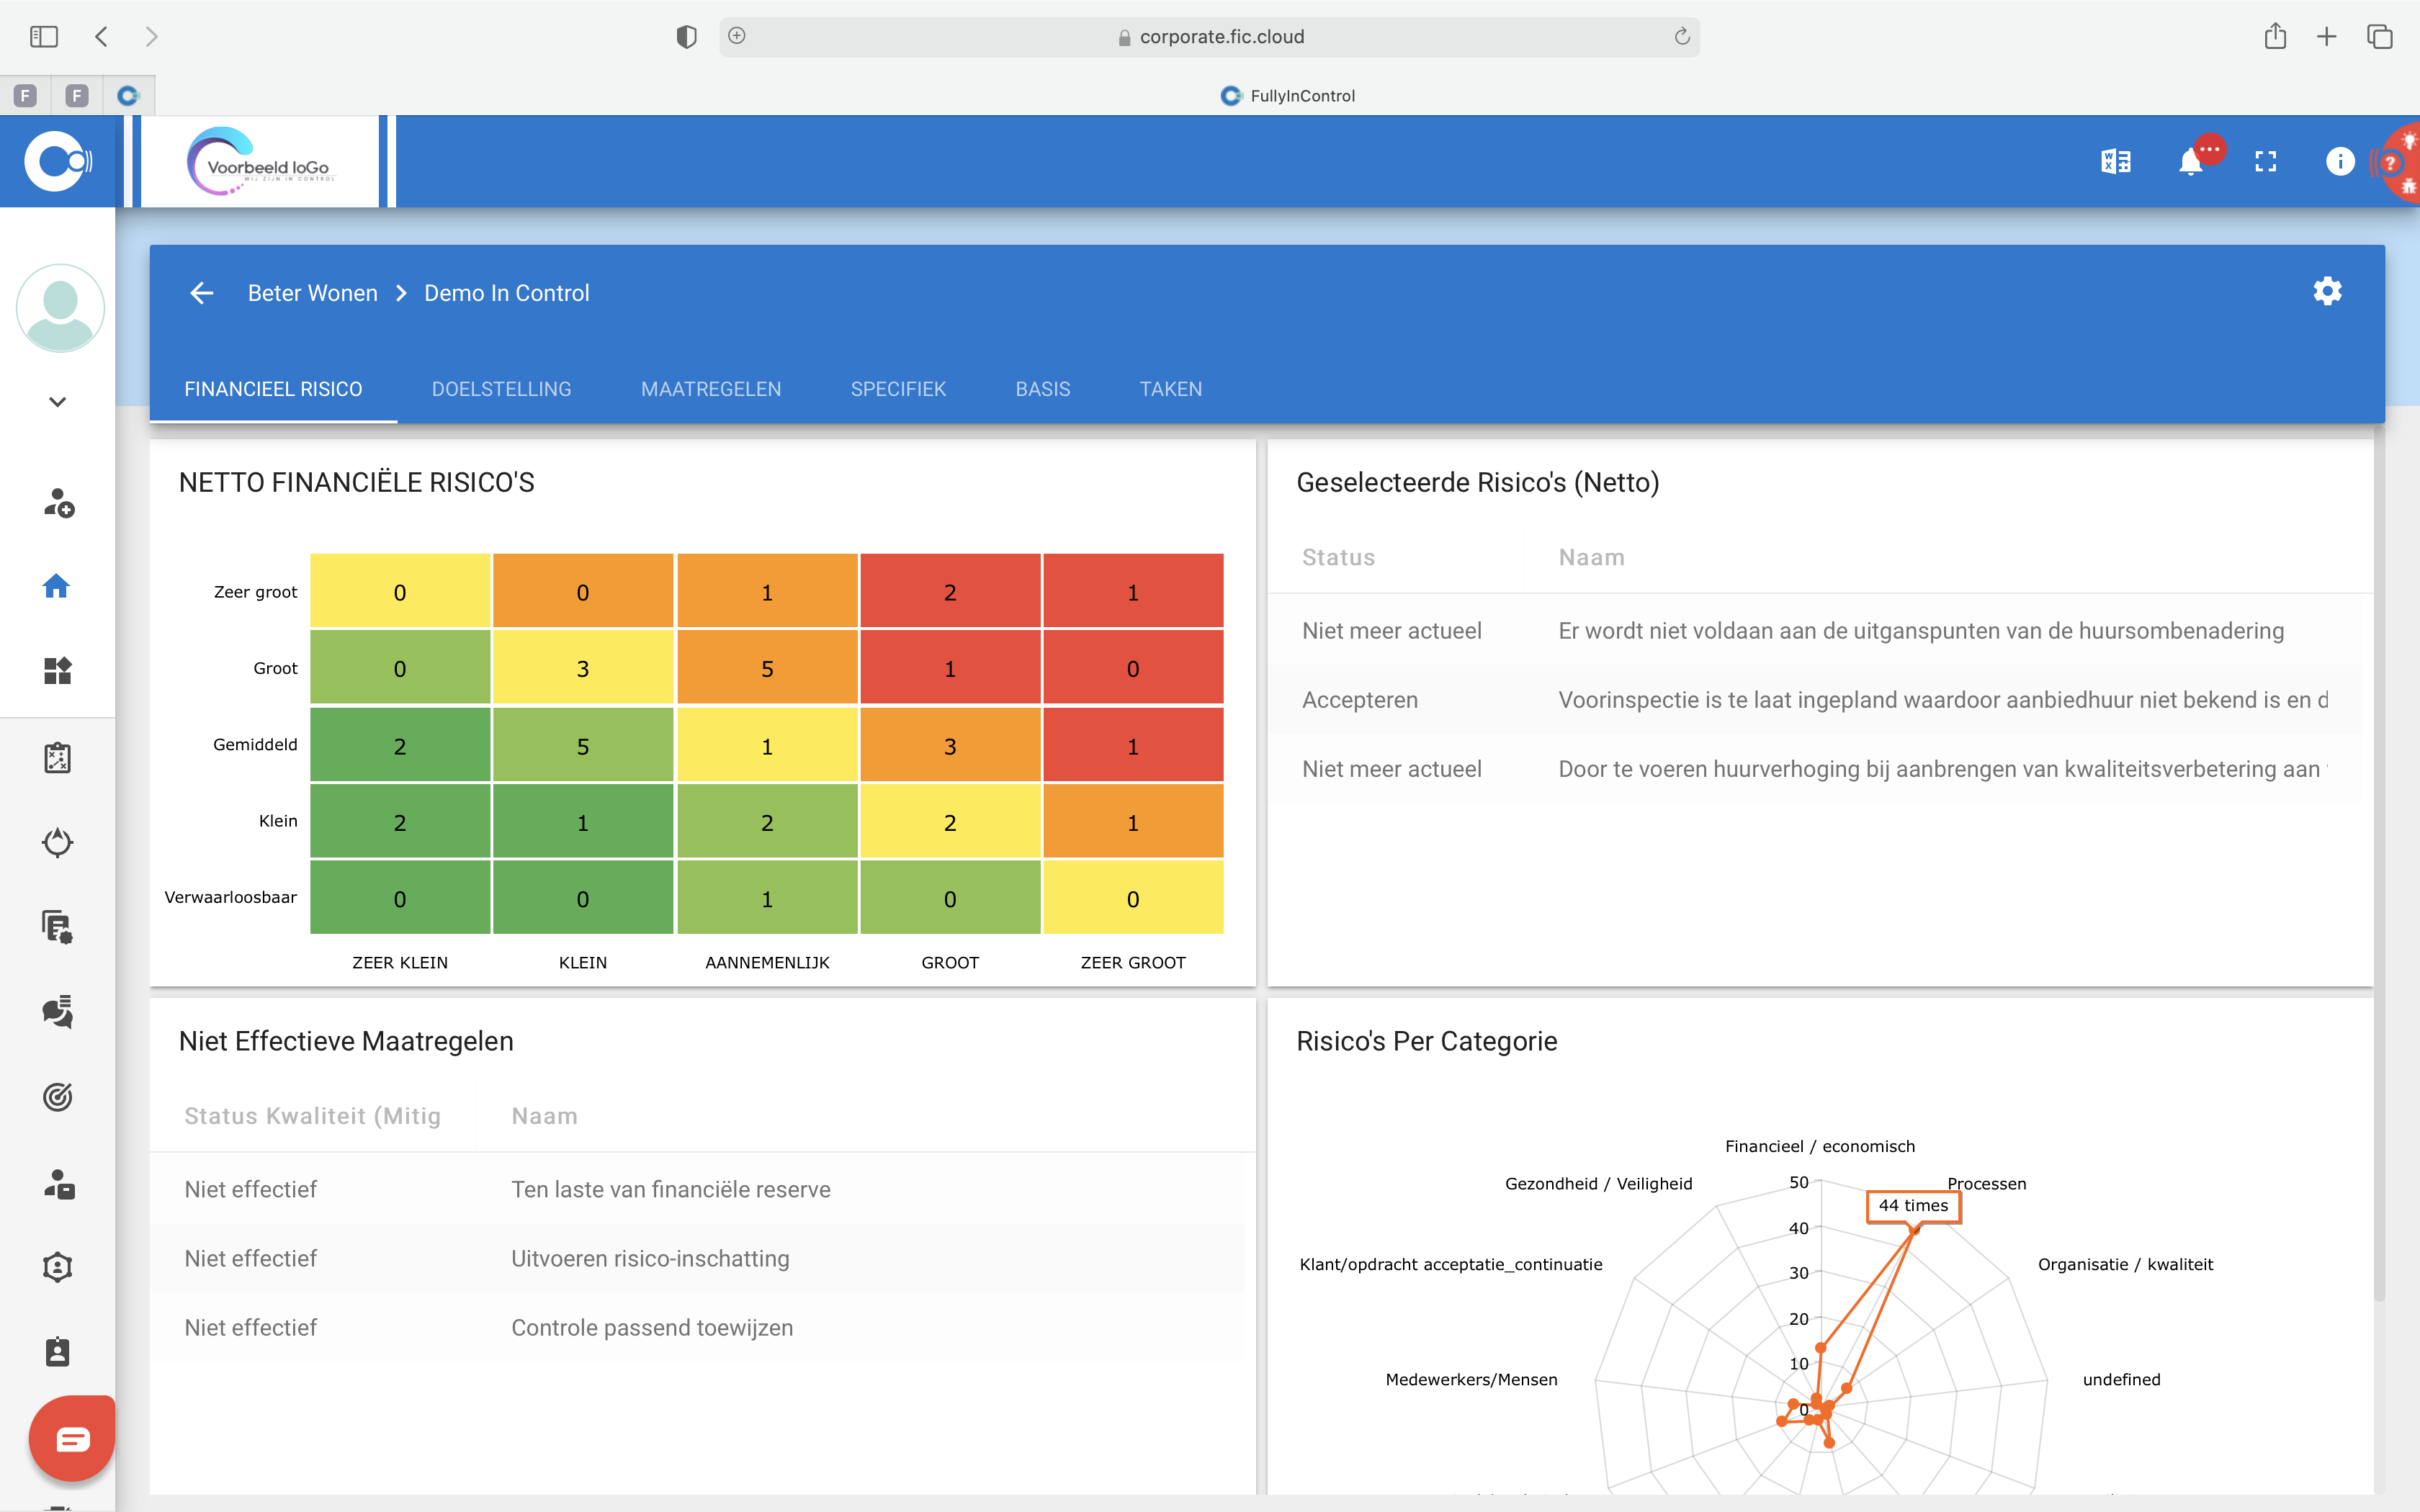Click the add user sidebar icon
2420x1512 pixels.
[58, 502]
